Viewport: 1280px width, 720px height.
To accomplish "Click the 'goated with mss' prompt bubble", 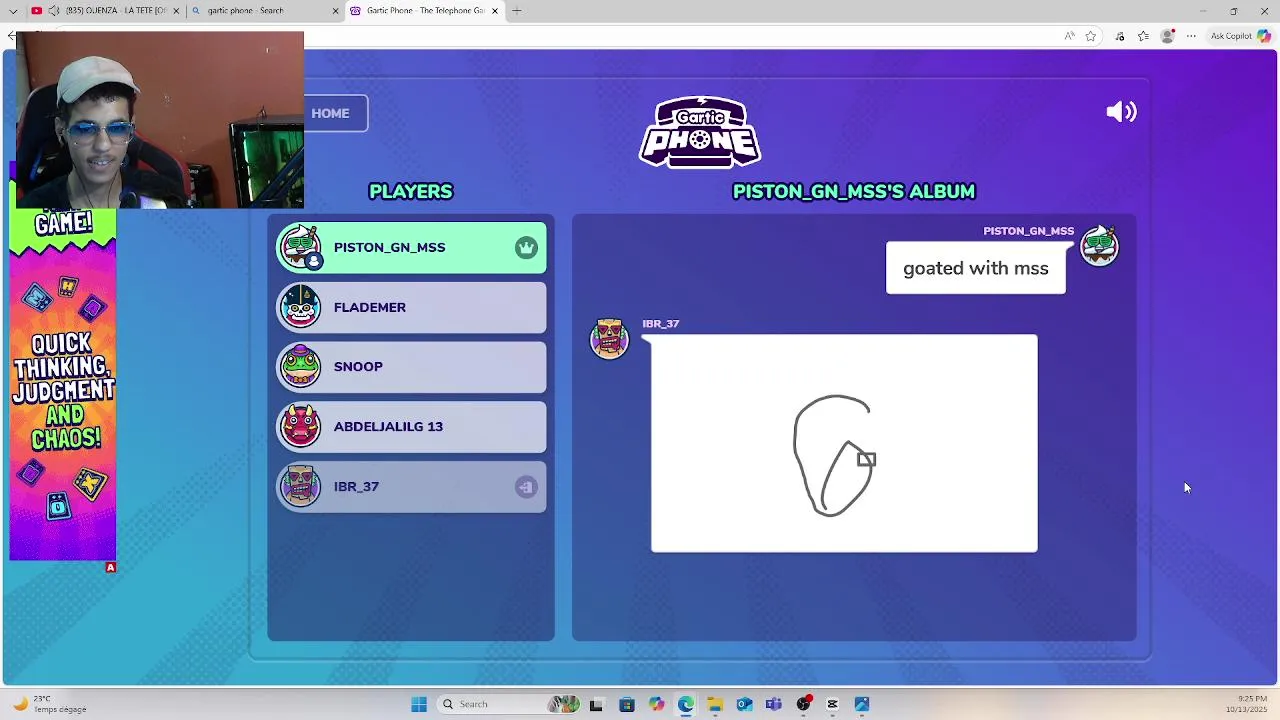I will pyautogui.click(x=976, y=268).
